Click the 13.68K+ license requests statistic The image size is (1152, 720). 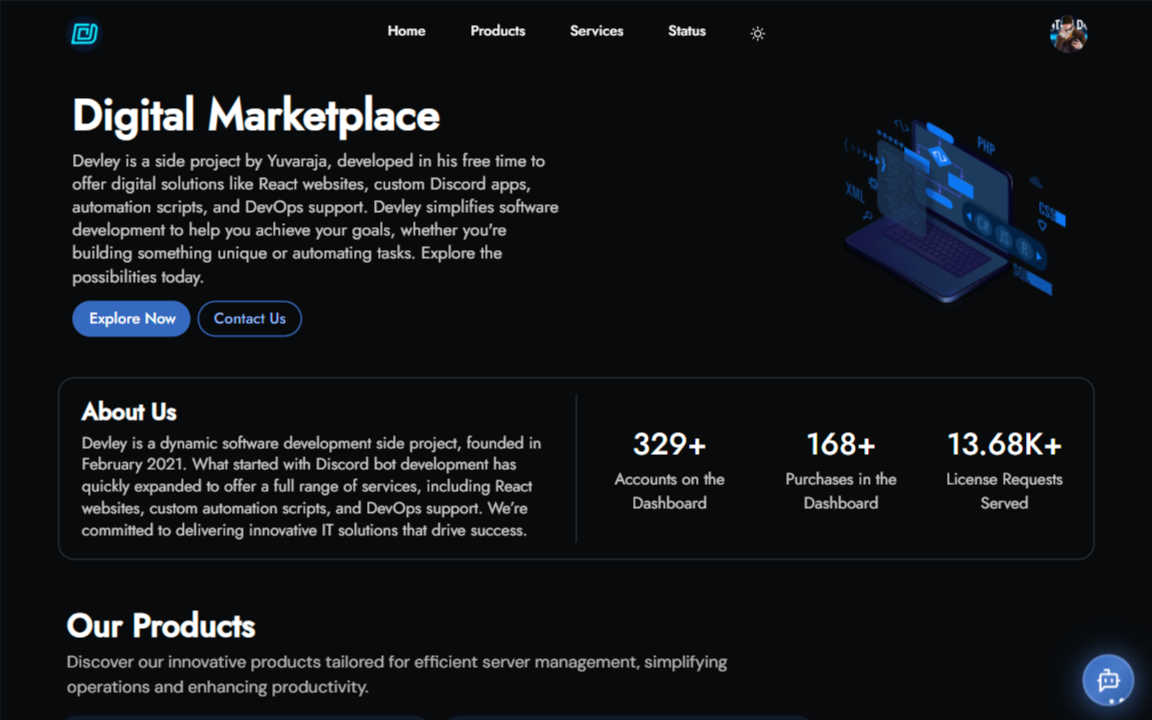(1004, 444)
